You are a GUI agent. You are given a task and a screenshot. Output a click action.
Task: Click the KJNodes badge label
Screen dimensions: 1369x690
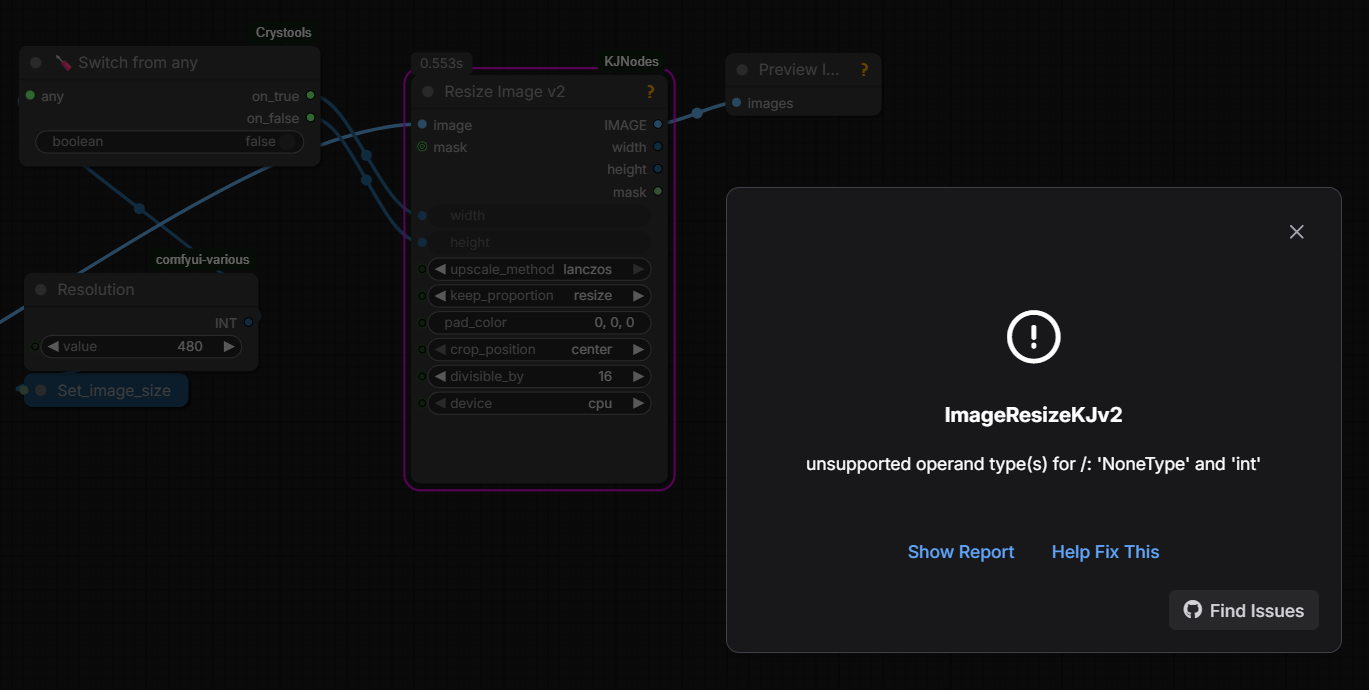(632, 62)
